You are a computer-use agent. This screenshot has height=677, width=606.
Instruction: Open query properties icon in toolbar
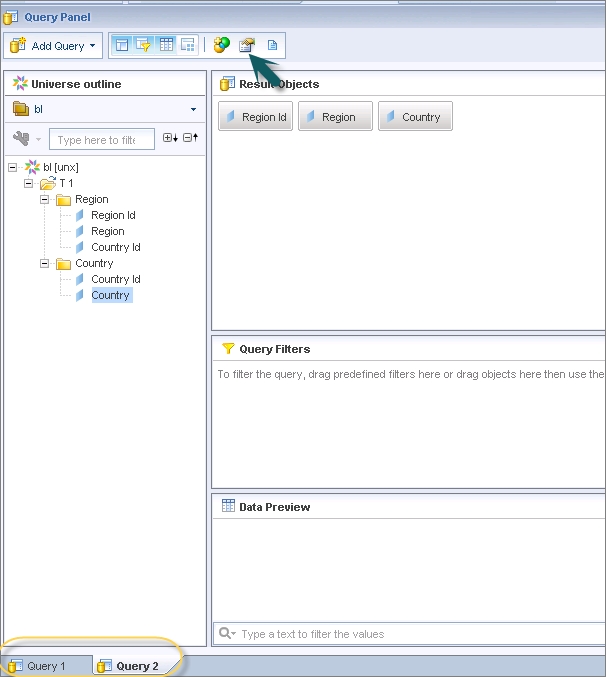247,45
